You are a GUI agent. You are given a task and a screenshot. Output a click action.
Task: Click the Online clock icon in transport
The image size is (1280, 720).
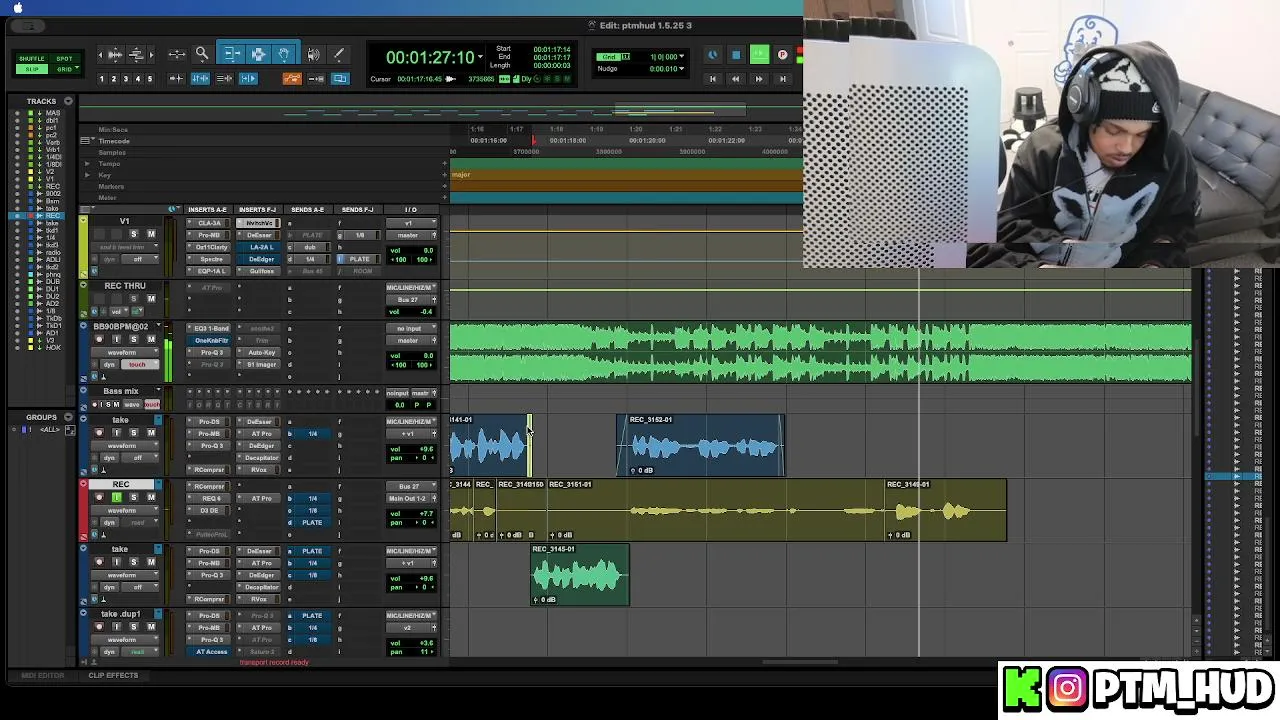(712, 55)
